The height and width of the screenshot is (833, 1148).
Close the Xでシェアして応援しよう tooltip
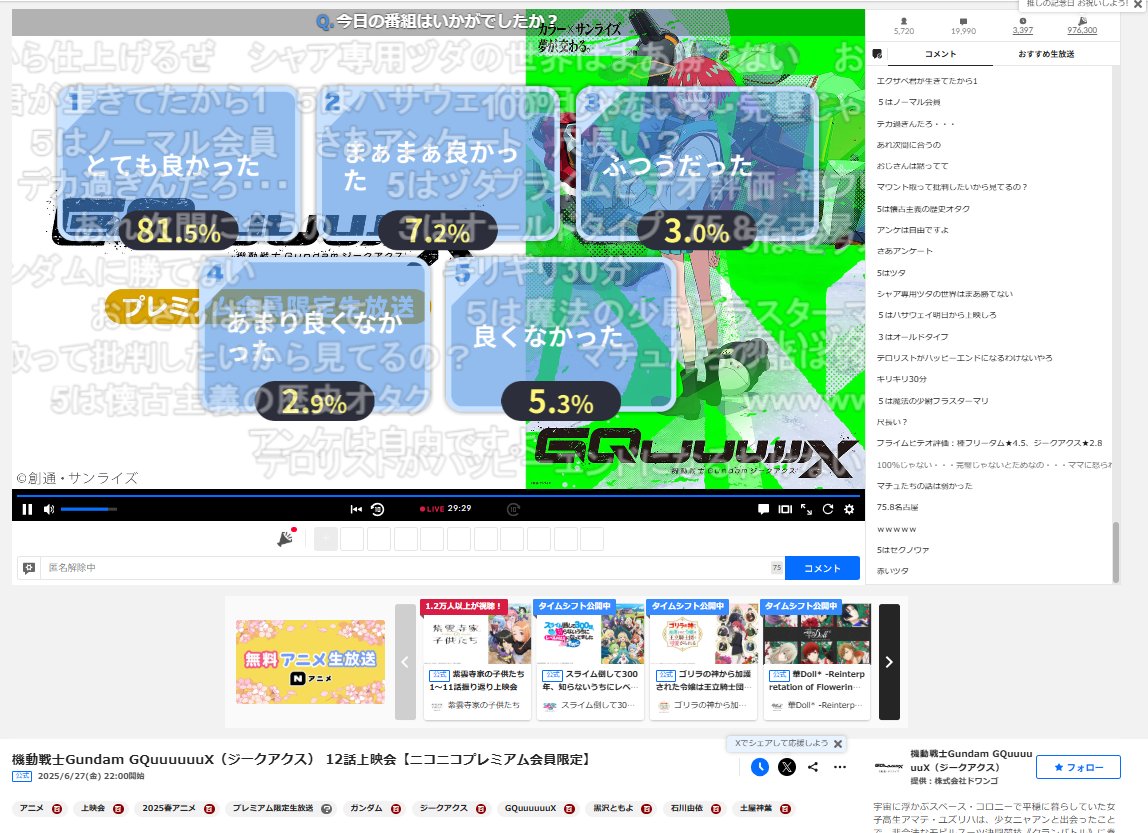tap(838, 744)
